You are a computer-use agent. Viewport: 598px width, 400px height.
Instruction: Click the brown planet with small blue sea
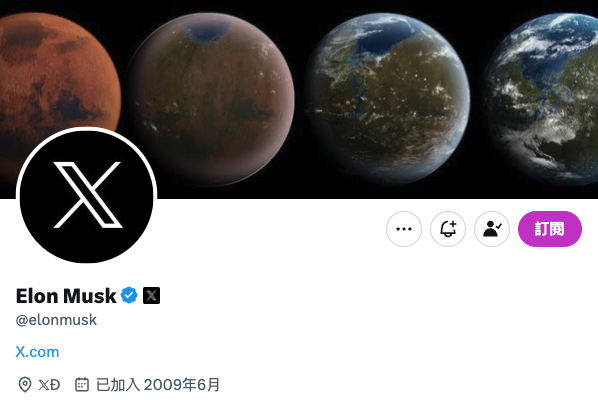click(212, 99)
